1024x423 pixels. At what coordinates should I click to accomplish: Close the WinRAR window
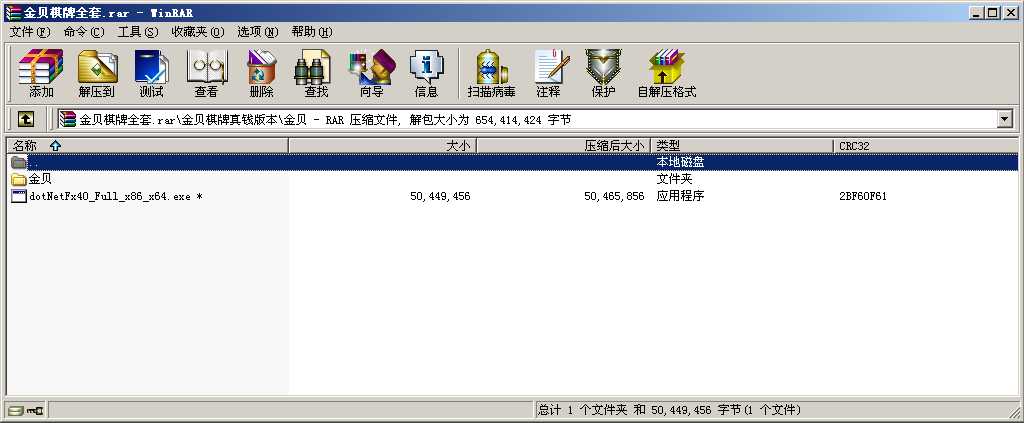tap(1010, 12)
